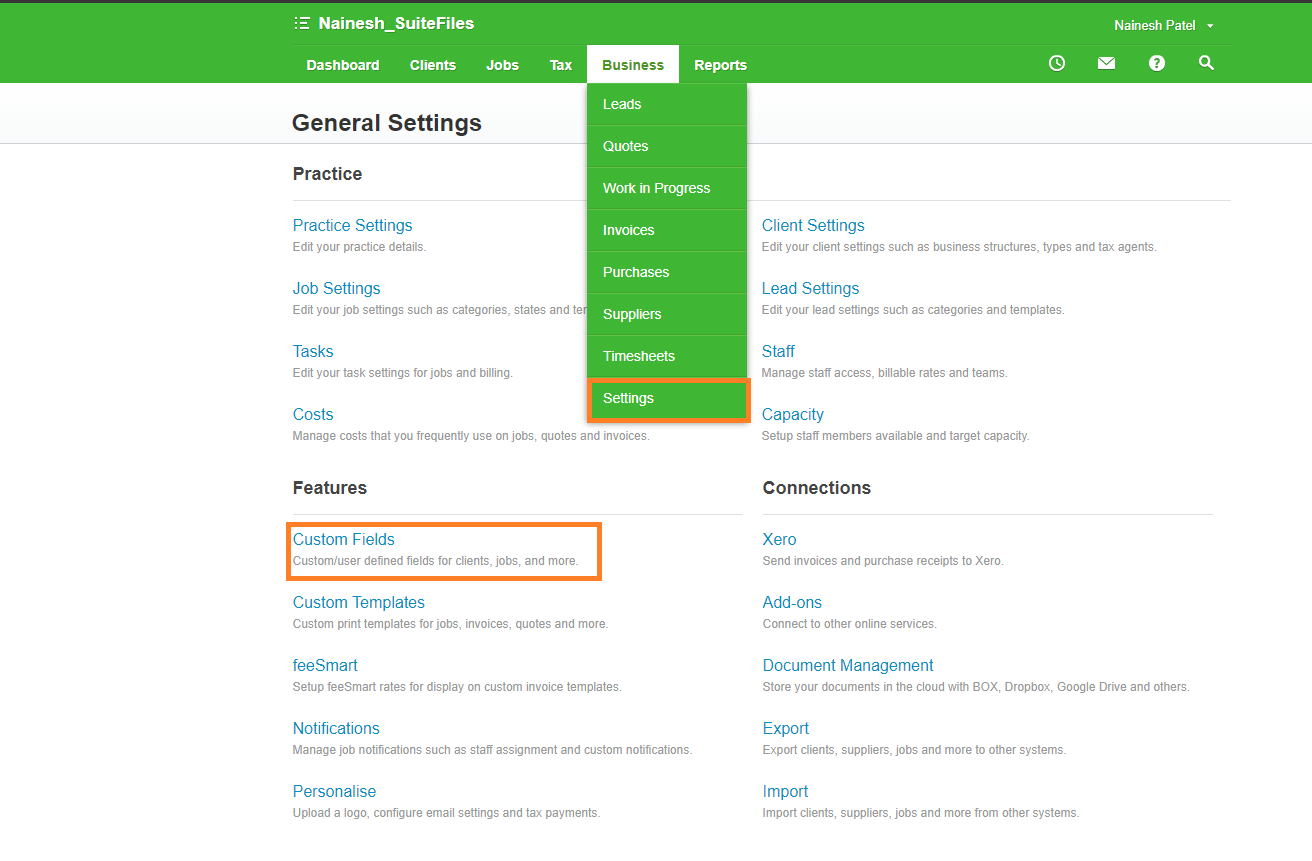The width and height of the screenshot is (1312, 861).
Task: Open Practice Settings
Action: (352, 225)
